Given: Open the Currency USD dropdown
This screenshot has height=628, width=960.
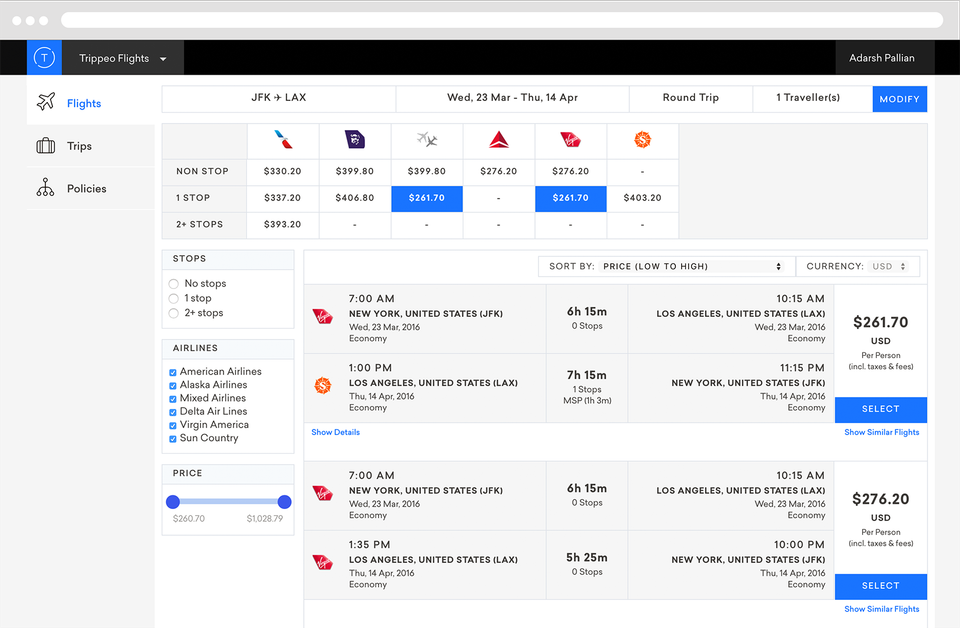Looking at the screenshot, I should [x=888, y=267].
